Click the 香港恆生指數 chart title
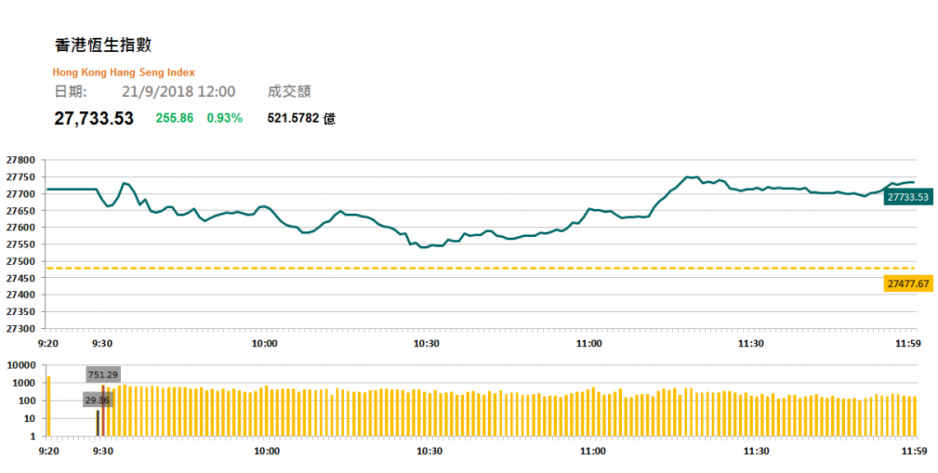The width and height of the screenshot is (938, 473). [103, 45]
